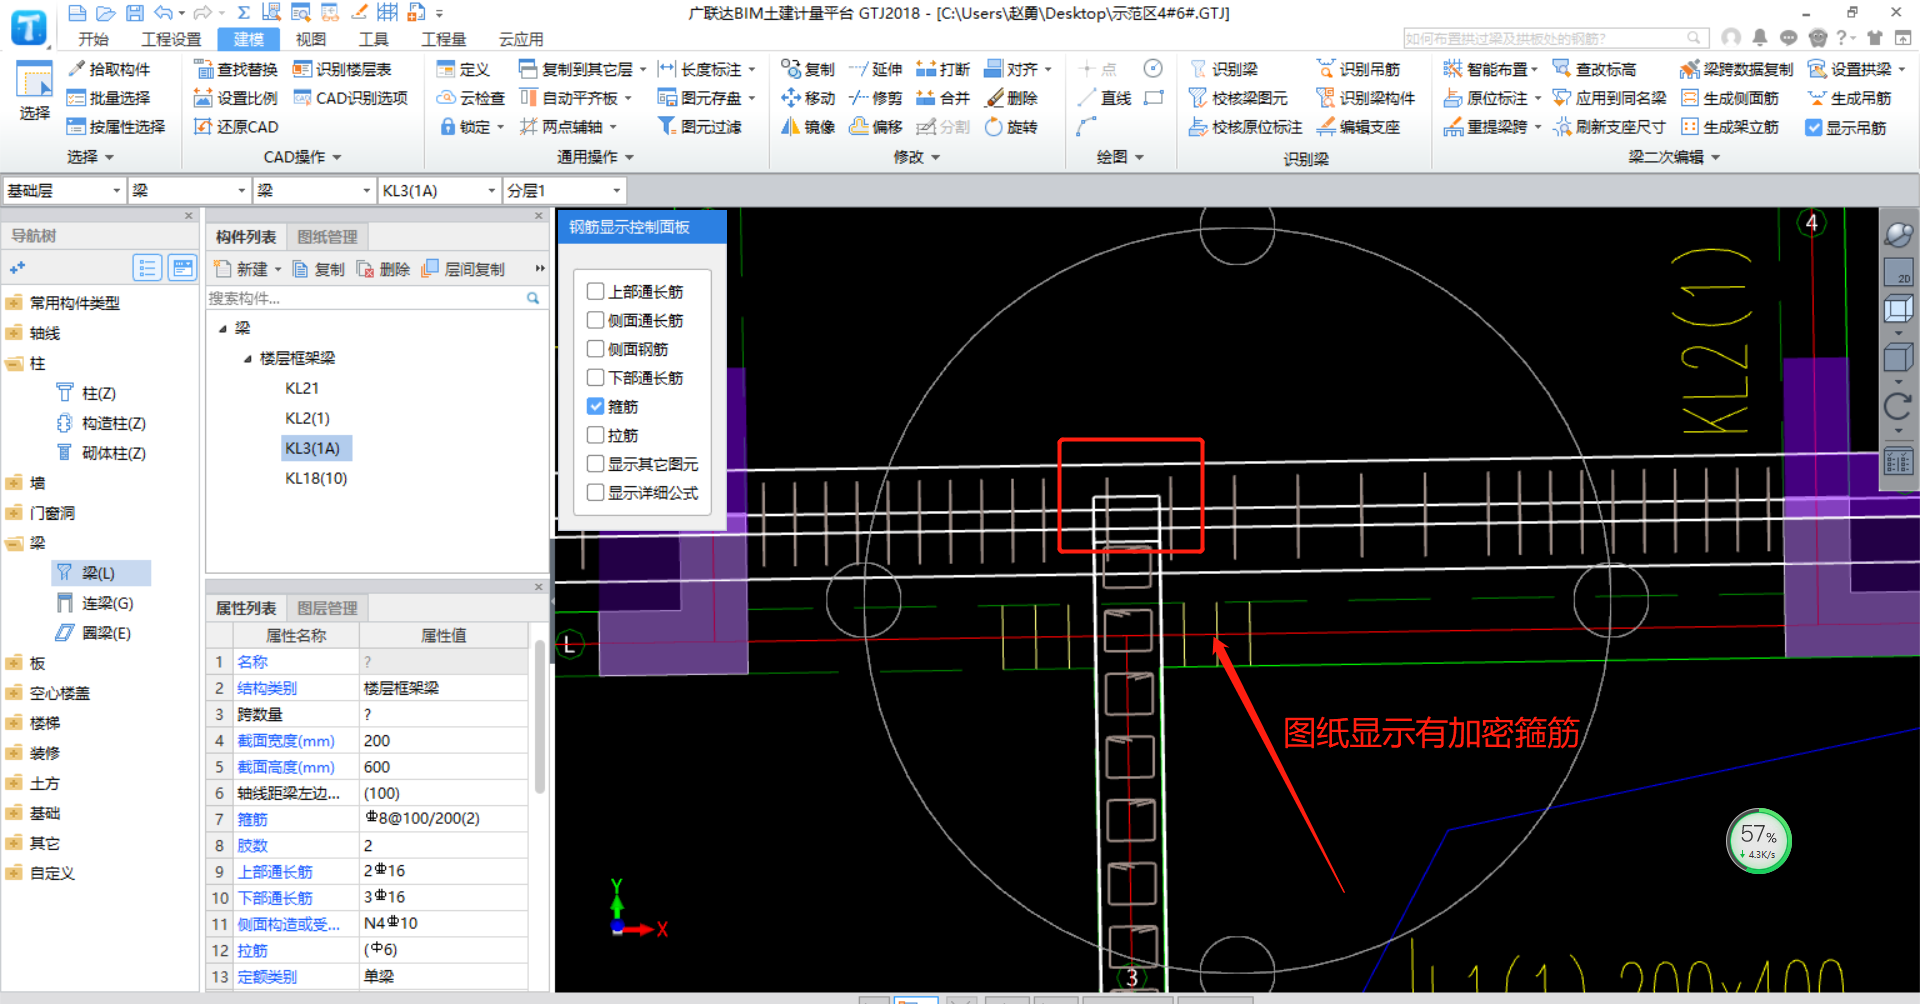Click 查改标高 check elevation tool

1594,69
